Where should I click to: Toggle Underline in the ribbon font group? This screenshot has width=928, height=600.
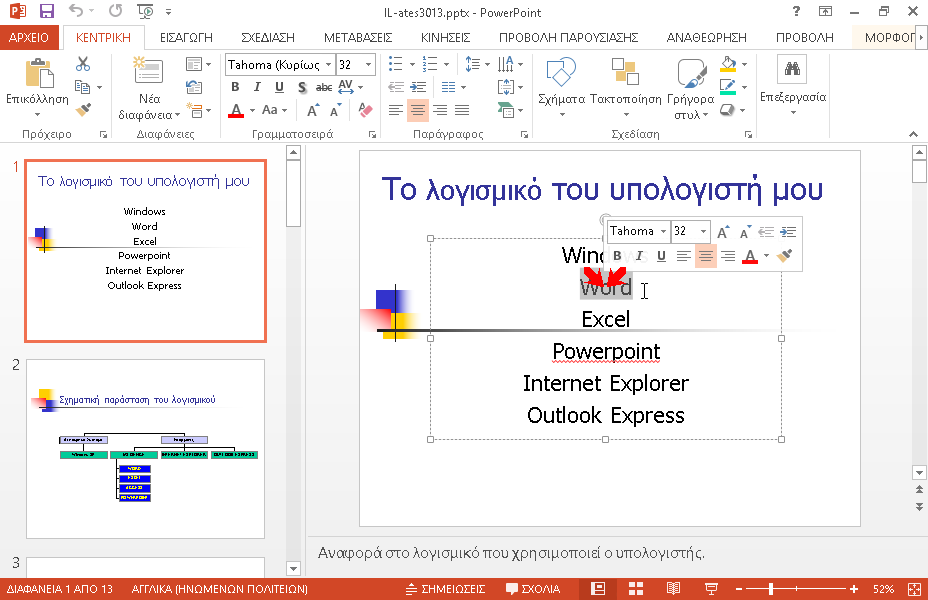coord(279,88)
